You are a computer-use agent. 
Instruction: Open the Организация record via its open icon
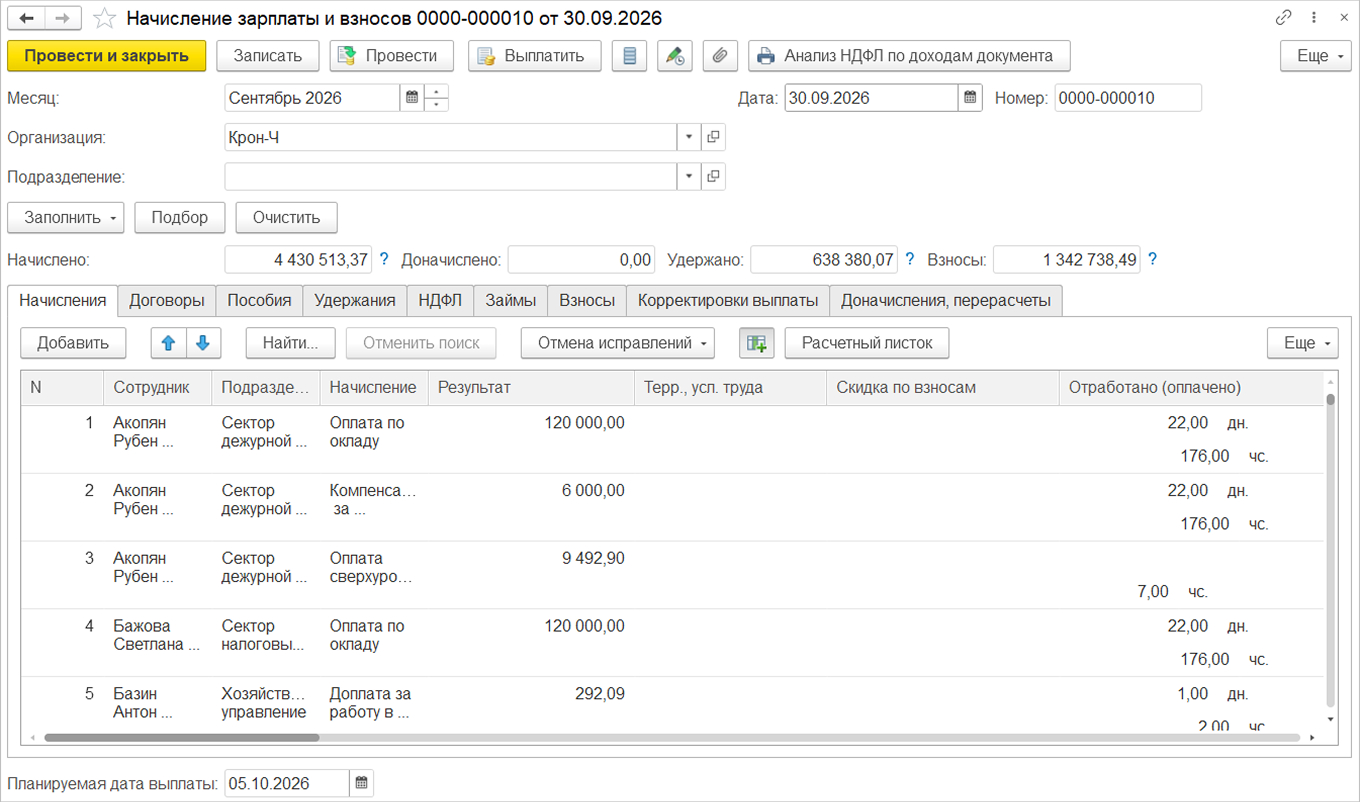[x=713, y=137]
